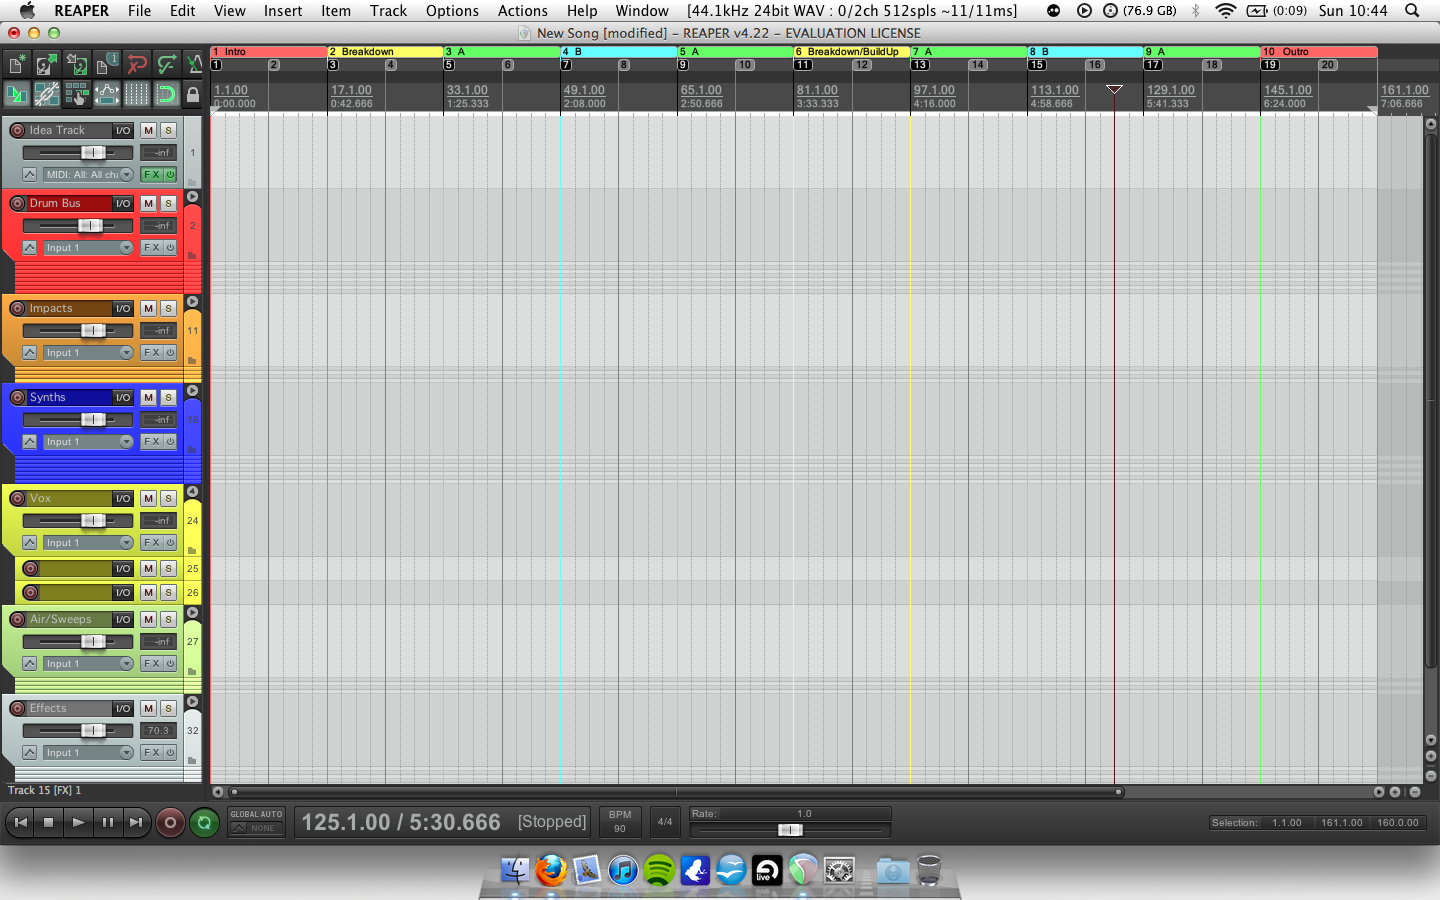Click the Redo icon in toolbar

point(166,65)
